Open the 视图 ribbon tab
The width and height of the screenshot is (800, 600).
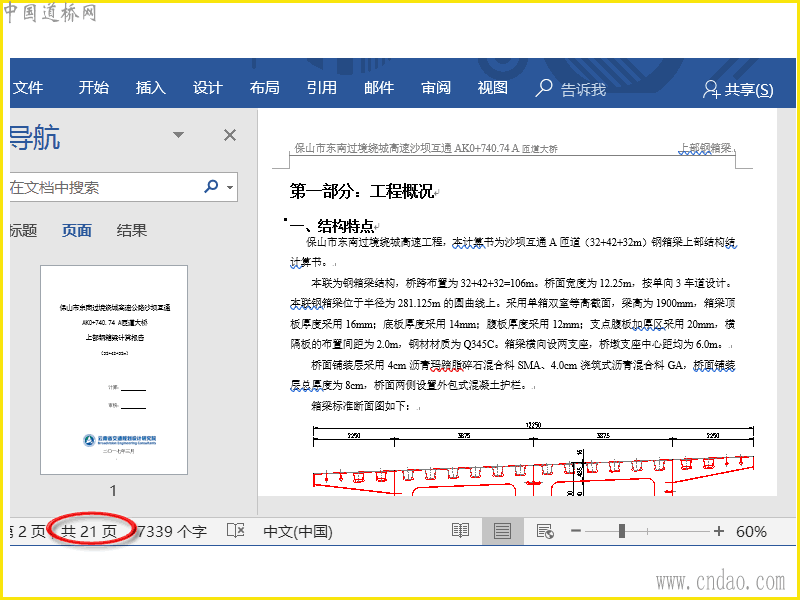(492, 88)
